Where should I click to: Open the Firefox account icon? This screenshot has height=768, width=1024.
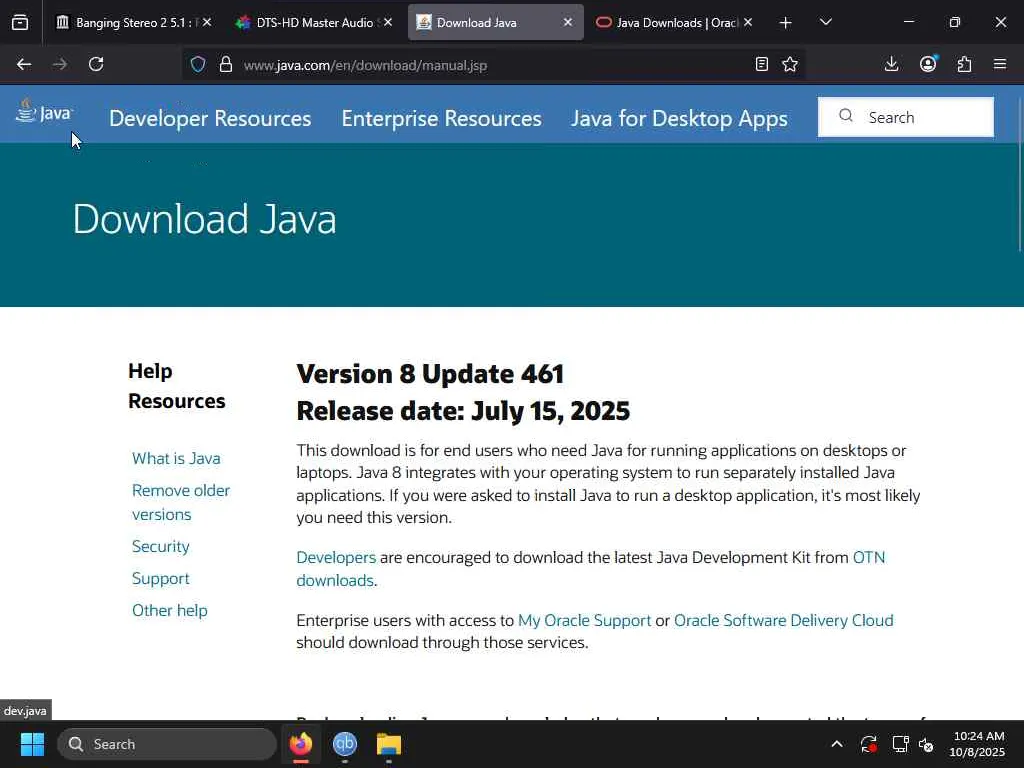pyautogui.click(x=928, y=64)
